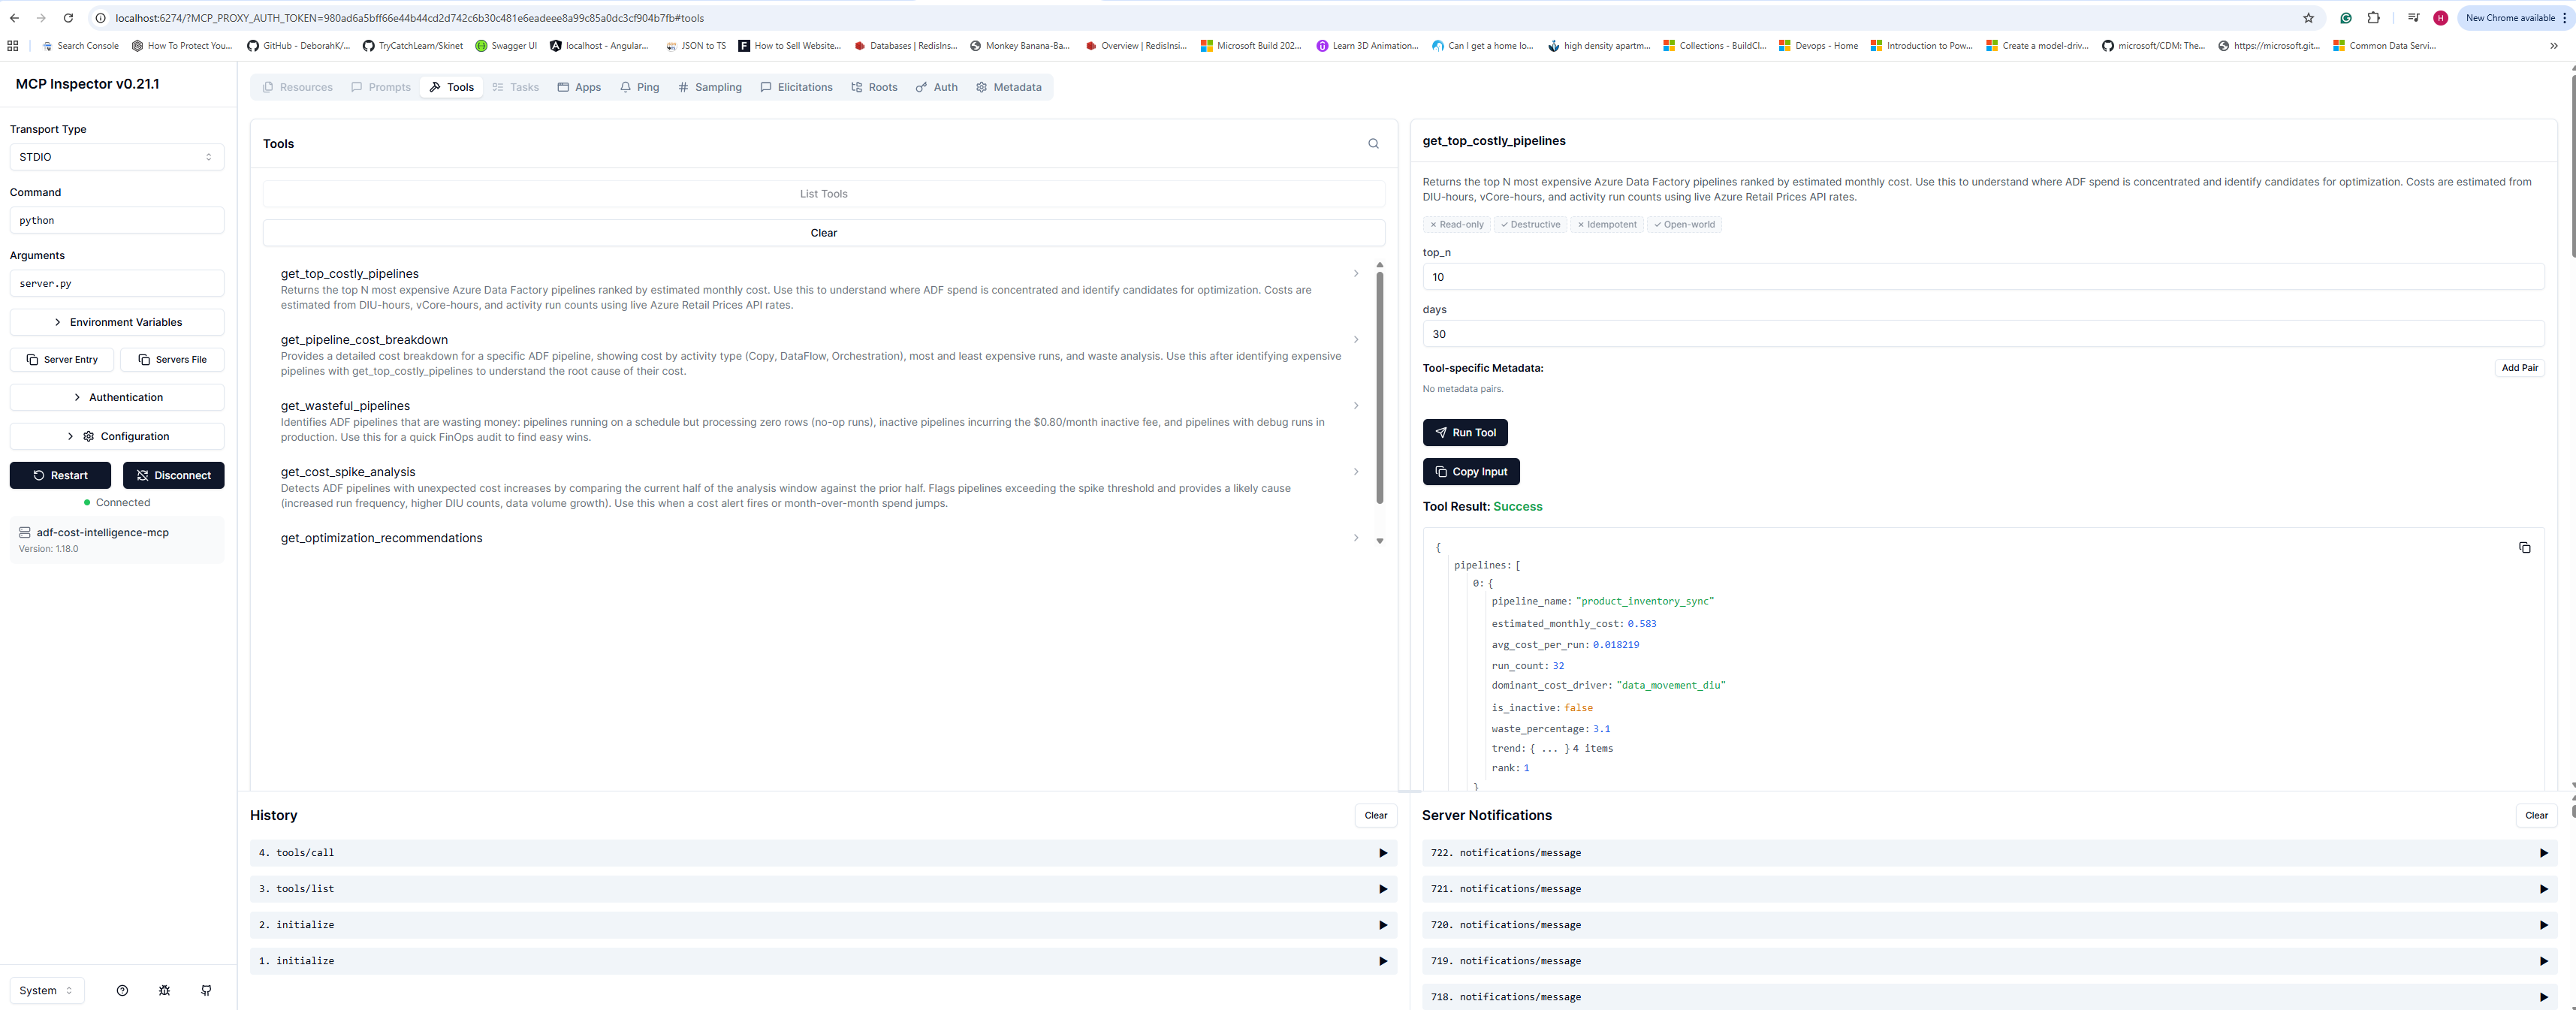Click the Copy Input button
This screenshot has height=1010, width=2576.
(1471, 472)
